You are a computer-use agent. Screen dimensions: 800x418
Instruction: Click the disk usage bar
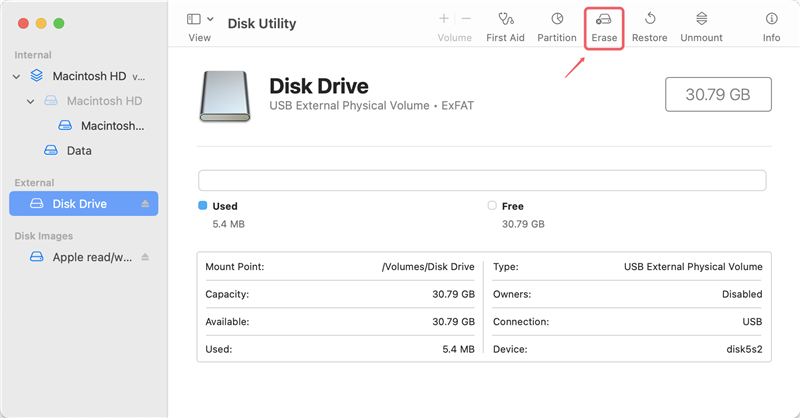point(482,180)
